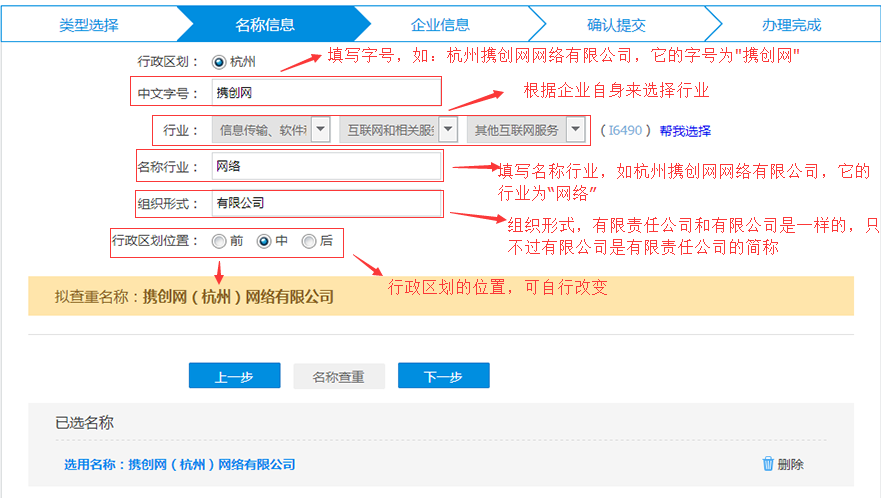Image resolution: width=881 pixels, height=498 pixels.
Task: Expand the 其他互联网服务 dropdown
Action: tap(575, 130)
